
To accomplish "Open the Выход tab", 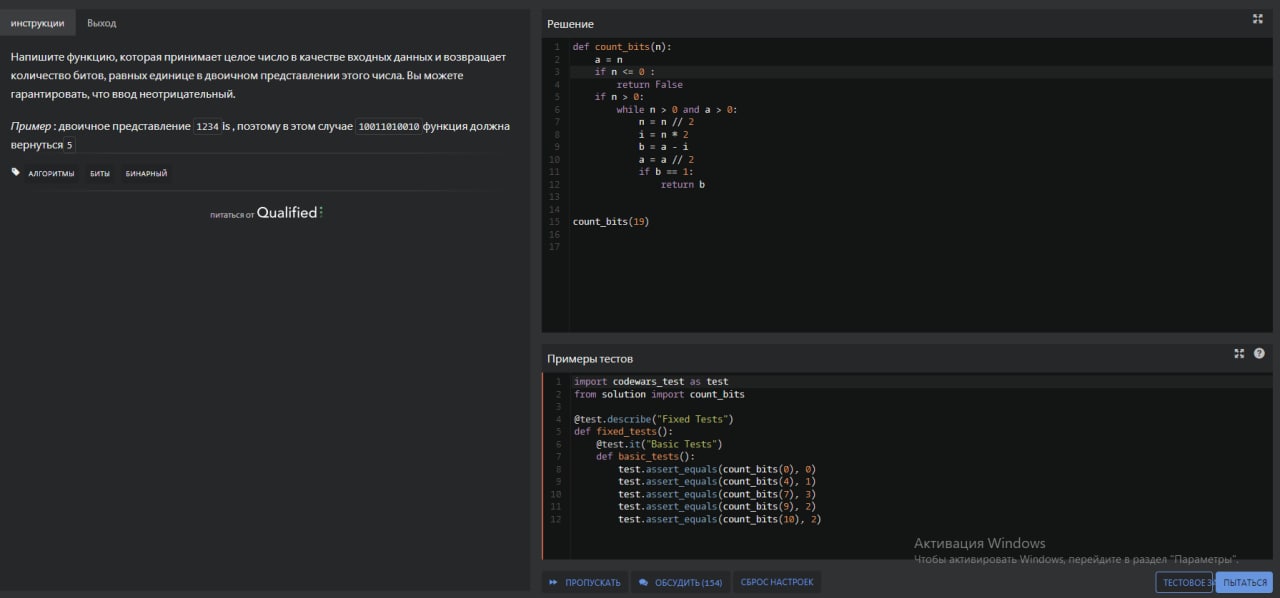I will click(x=102, y=22).
